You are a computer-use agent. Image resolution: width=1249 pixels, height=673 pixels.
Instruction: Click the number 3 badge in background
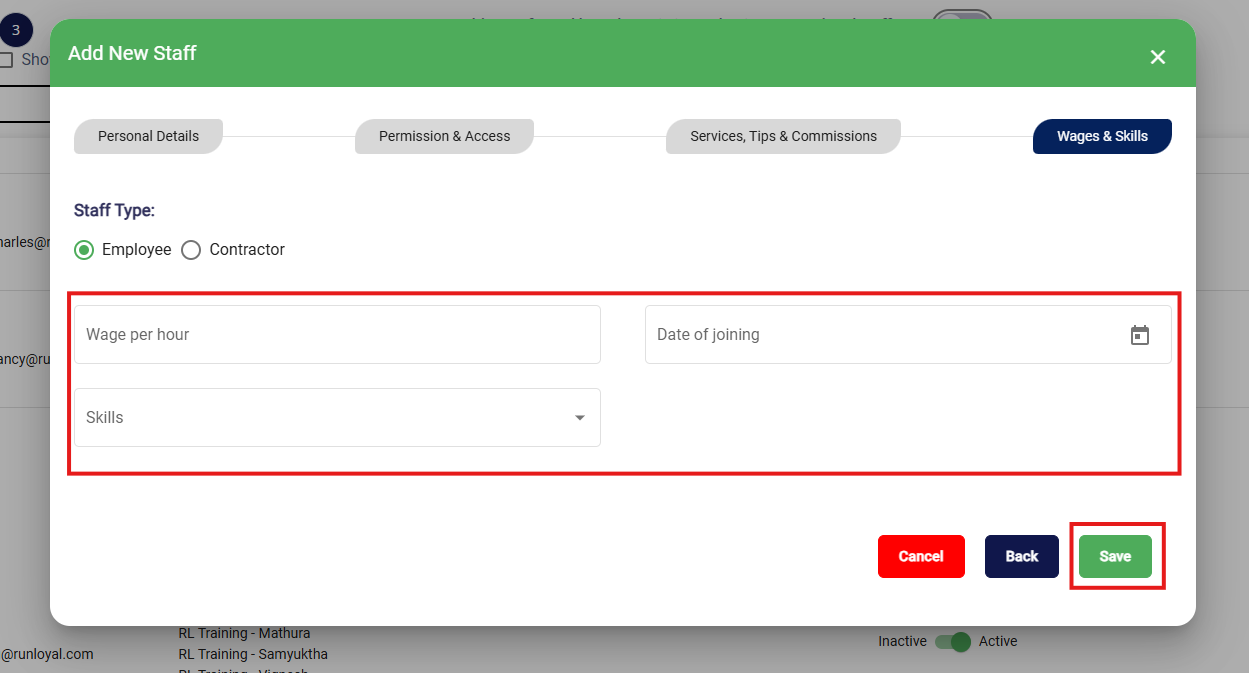(x=15, y=30)
